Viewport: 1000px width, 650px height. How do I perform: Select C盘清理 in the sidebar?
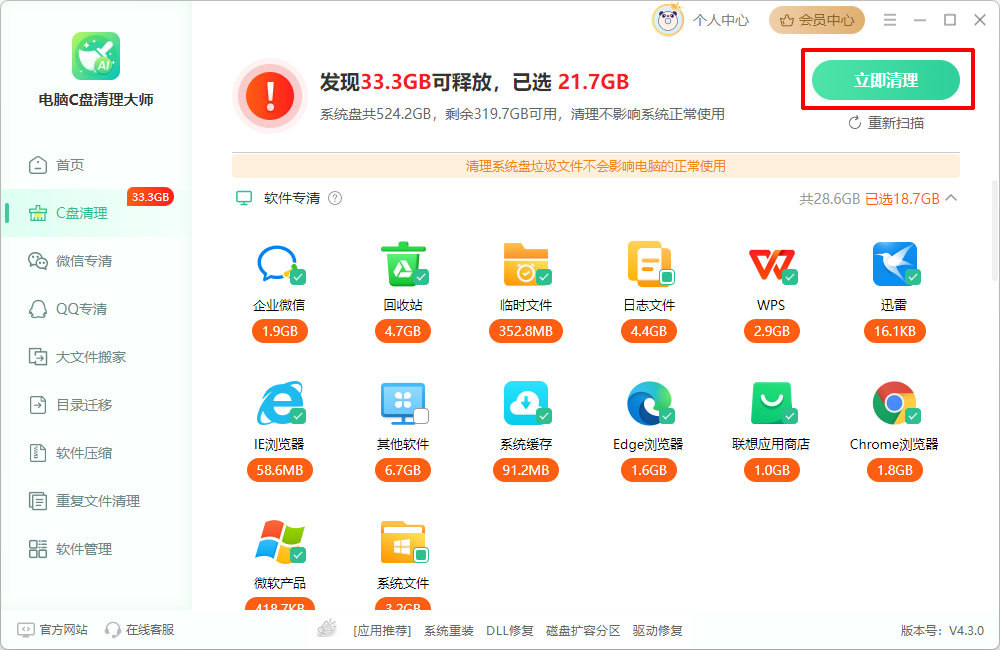96,213
